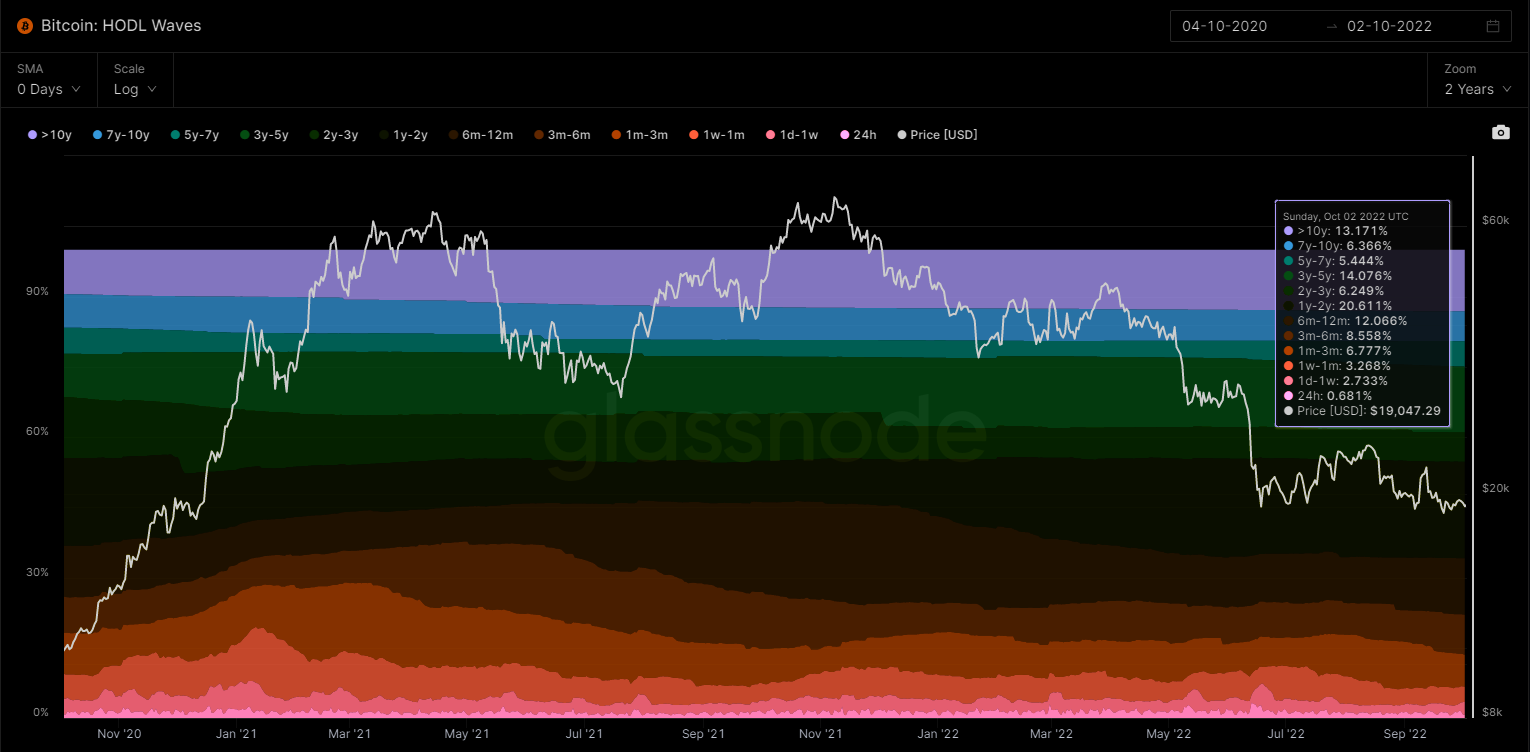Viewport: 1530px width, 752px height.
Task: Toggle the 1w-1m legend series
Action: coord(716,134)
